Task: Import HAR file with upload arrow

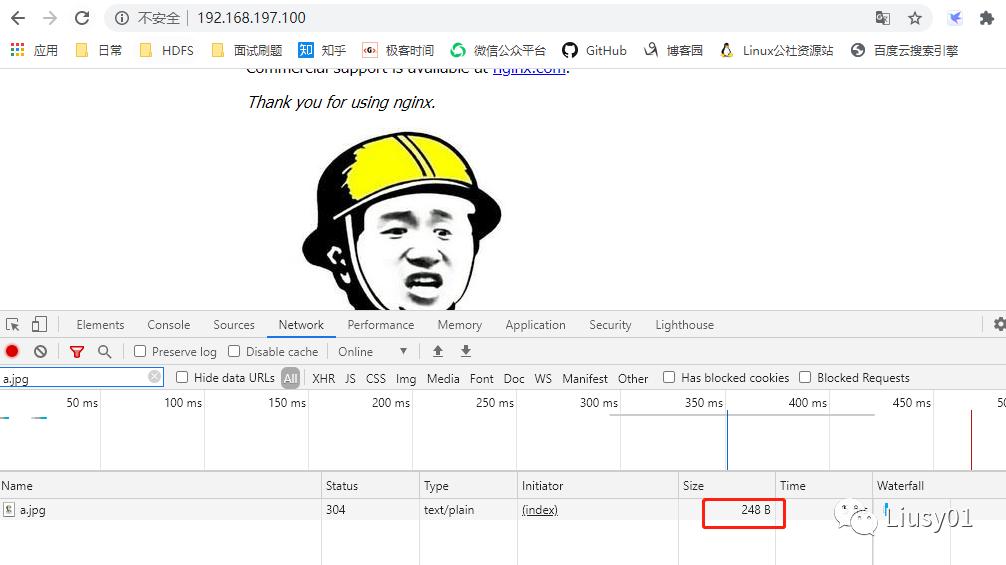Action: click(438, 351)
